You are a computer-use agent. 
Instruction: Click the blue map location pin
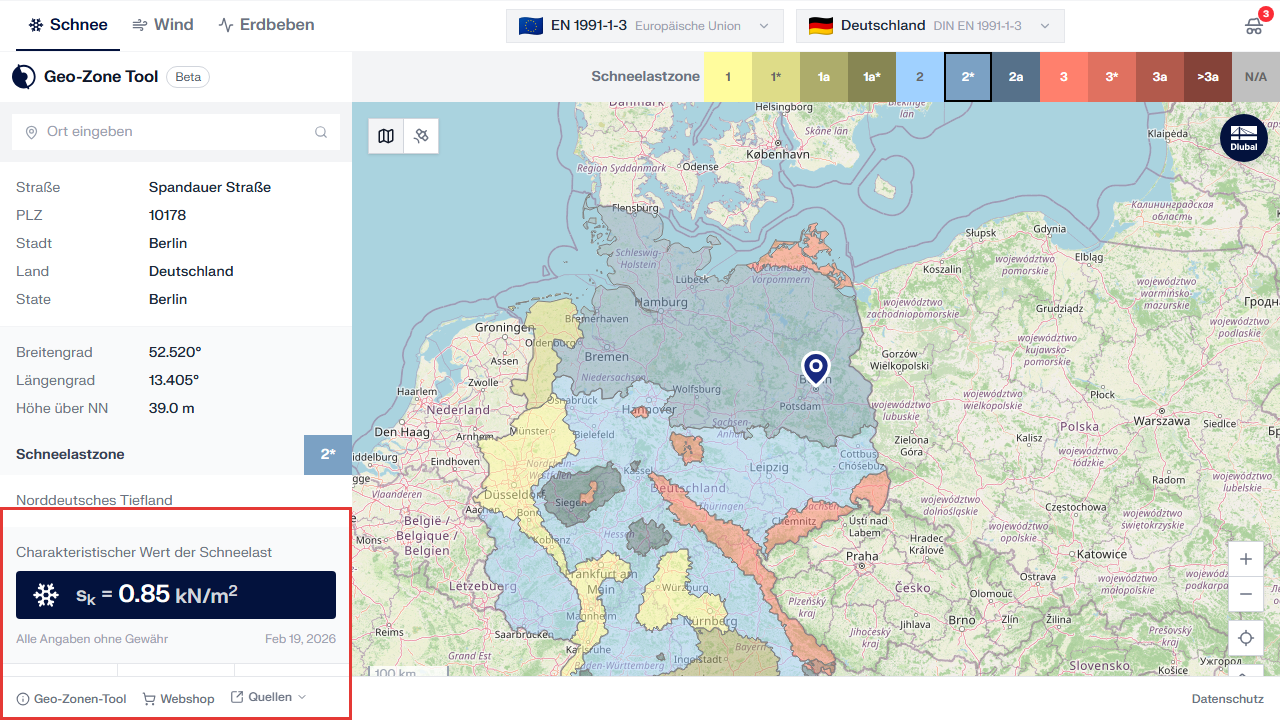pyautogui.click(x=816, y=367)
